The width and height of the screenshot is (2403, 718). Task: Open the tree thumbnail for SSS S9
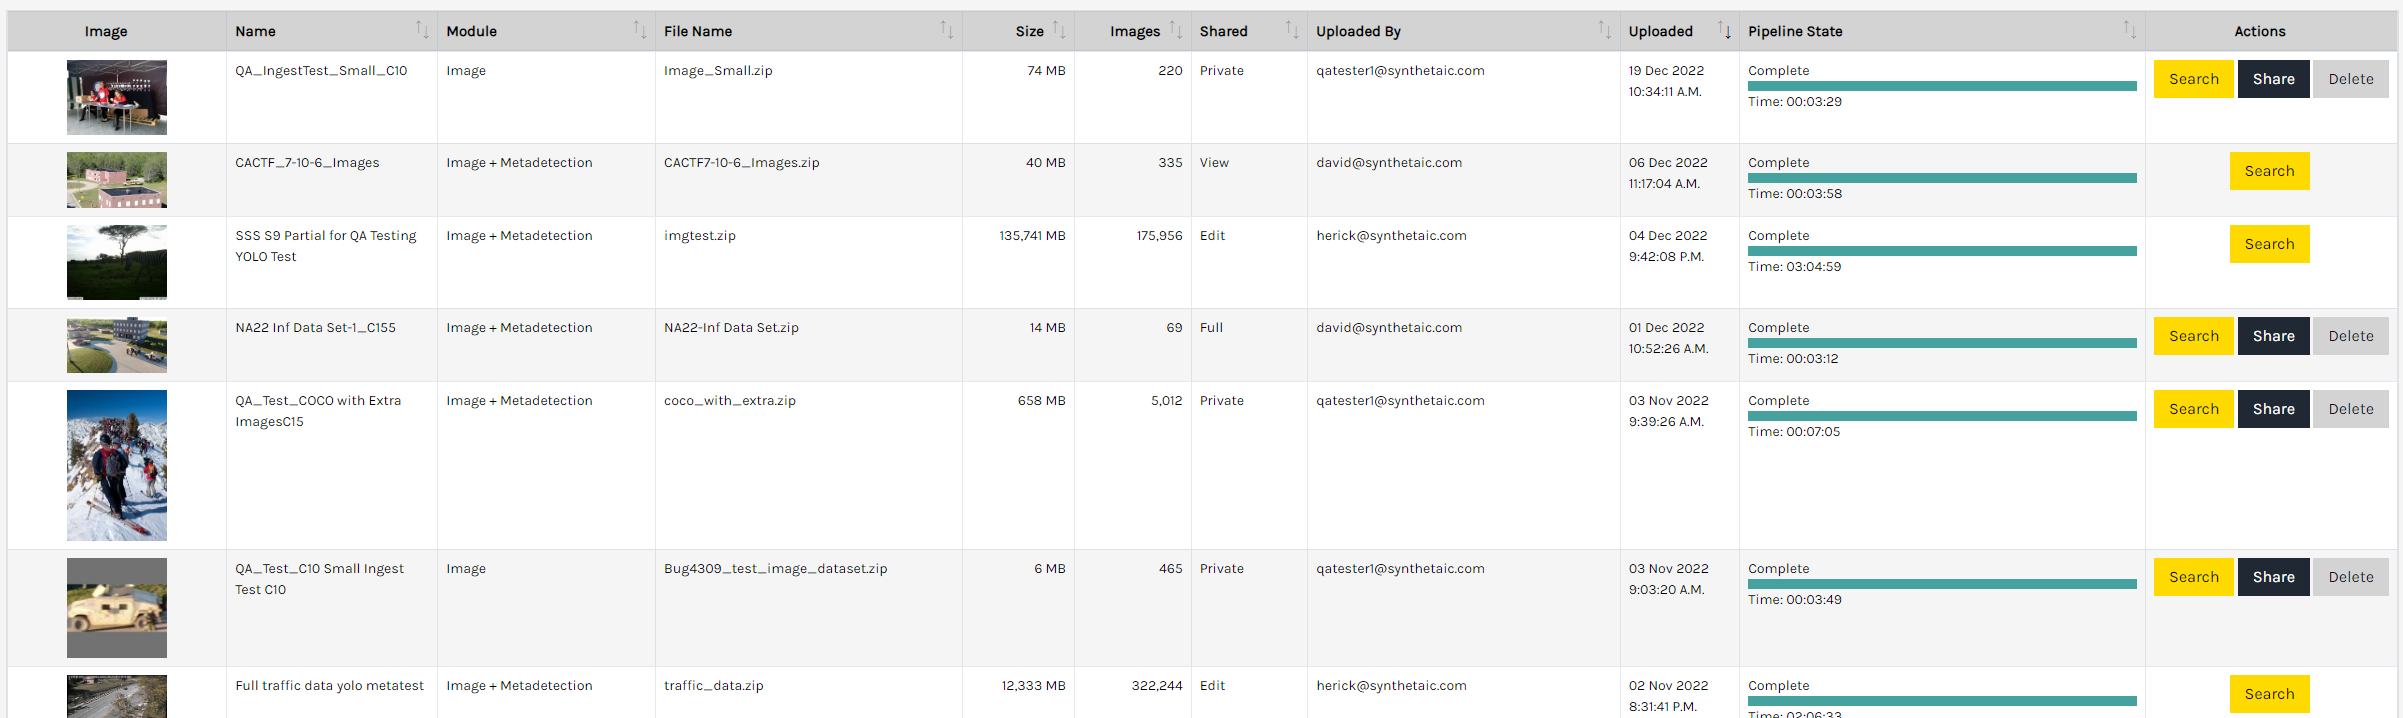point(117,262)
